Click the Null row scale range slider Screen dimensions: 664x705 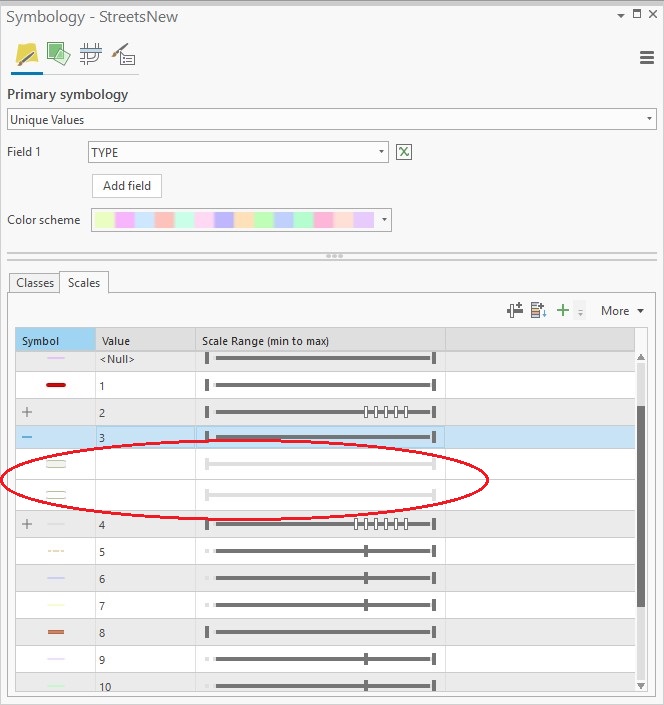click(x=320, y=358)
